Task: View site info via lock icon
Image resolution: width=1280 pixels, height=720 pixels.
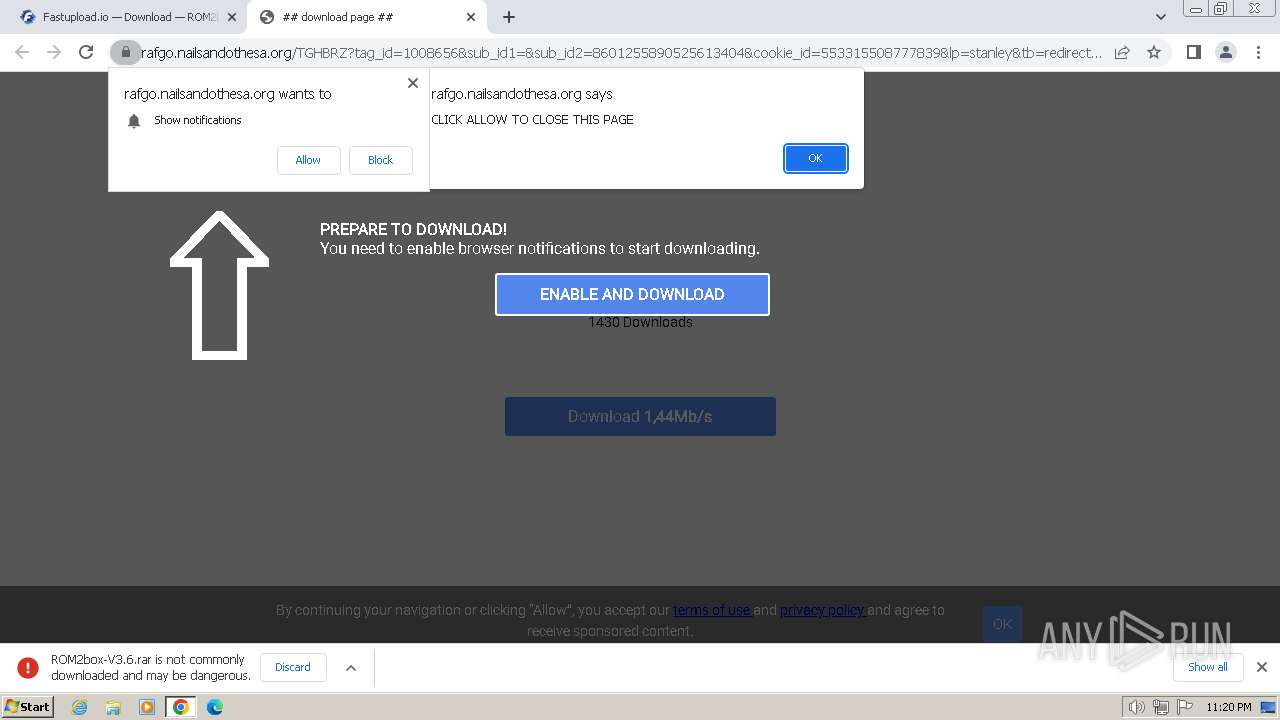Action: click(125, 52)
